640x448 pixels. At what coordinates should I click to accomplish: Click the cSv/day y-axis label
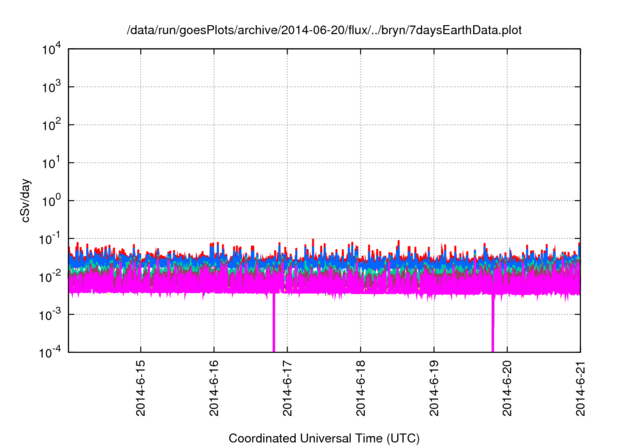pyautogui.click(x=26, y=200)
